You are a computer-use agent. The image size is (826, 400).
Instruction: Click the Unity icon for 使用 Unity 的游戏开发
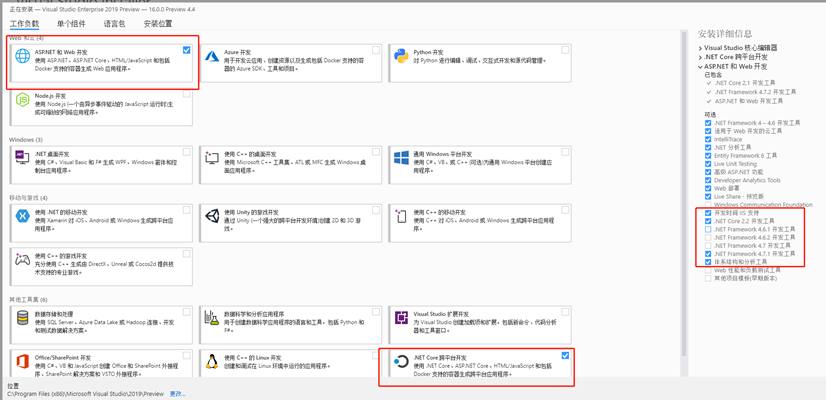tap(212, 215)
